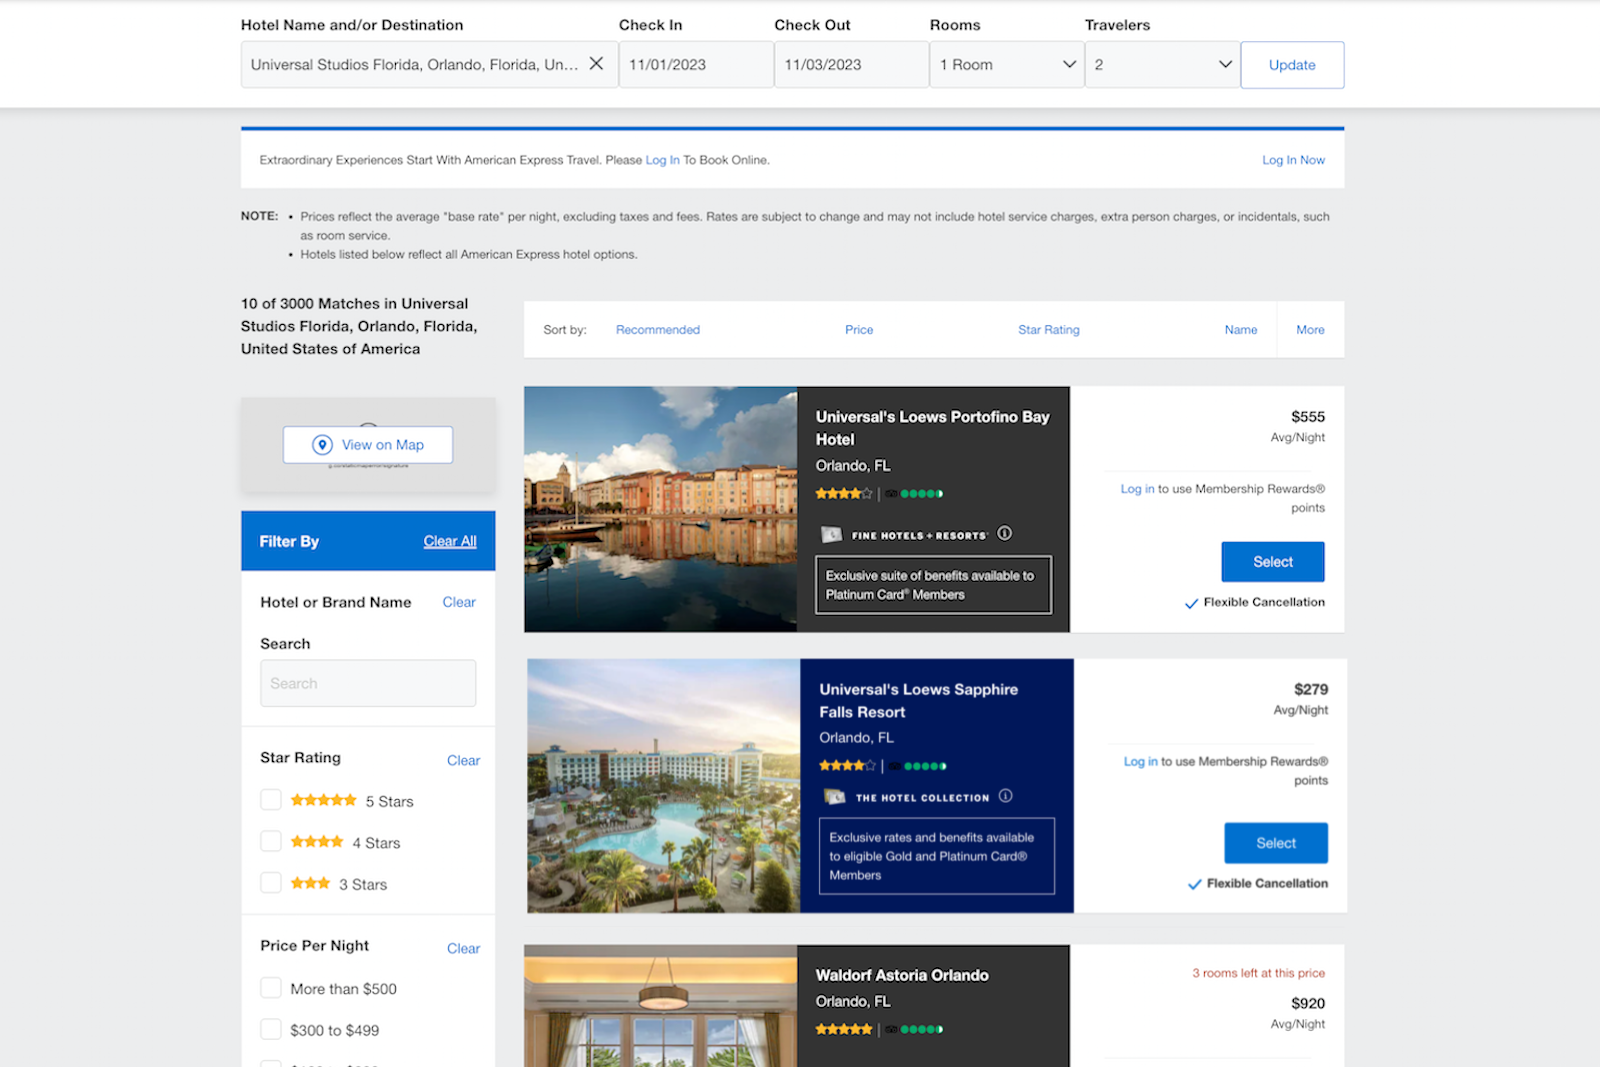
Task: Click Sapphire Falls Resort gold star rating
Action: 847,766
